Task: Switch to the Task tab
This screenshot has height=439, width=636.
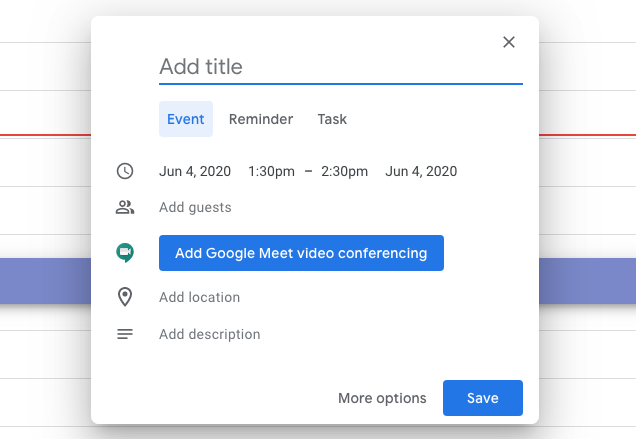Action: pyautogui.click(x=332, y=119)
